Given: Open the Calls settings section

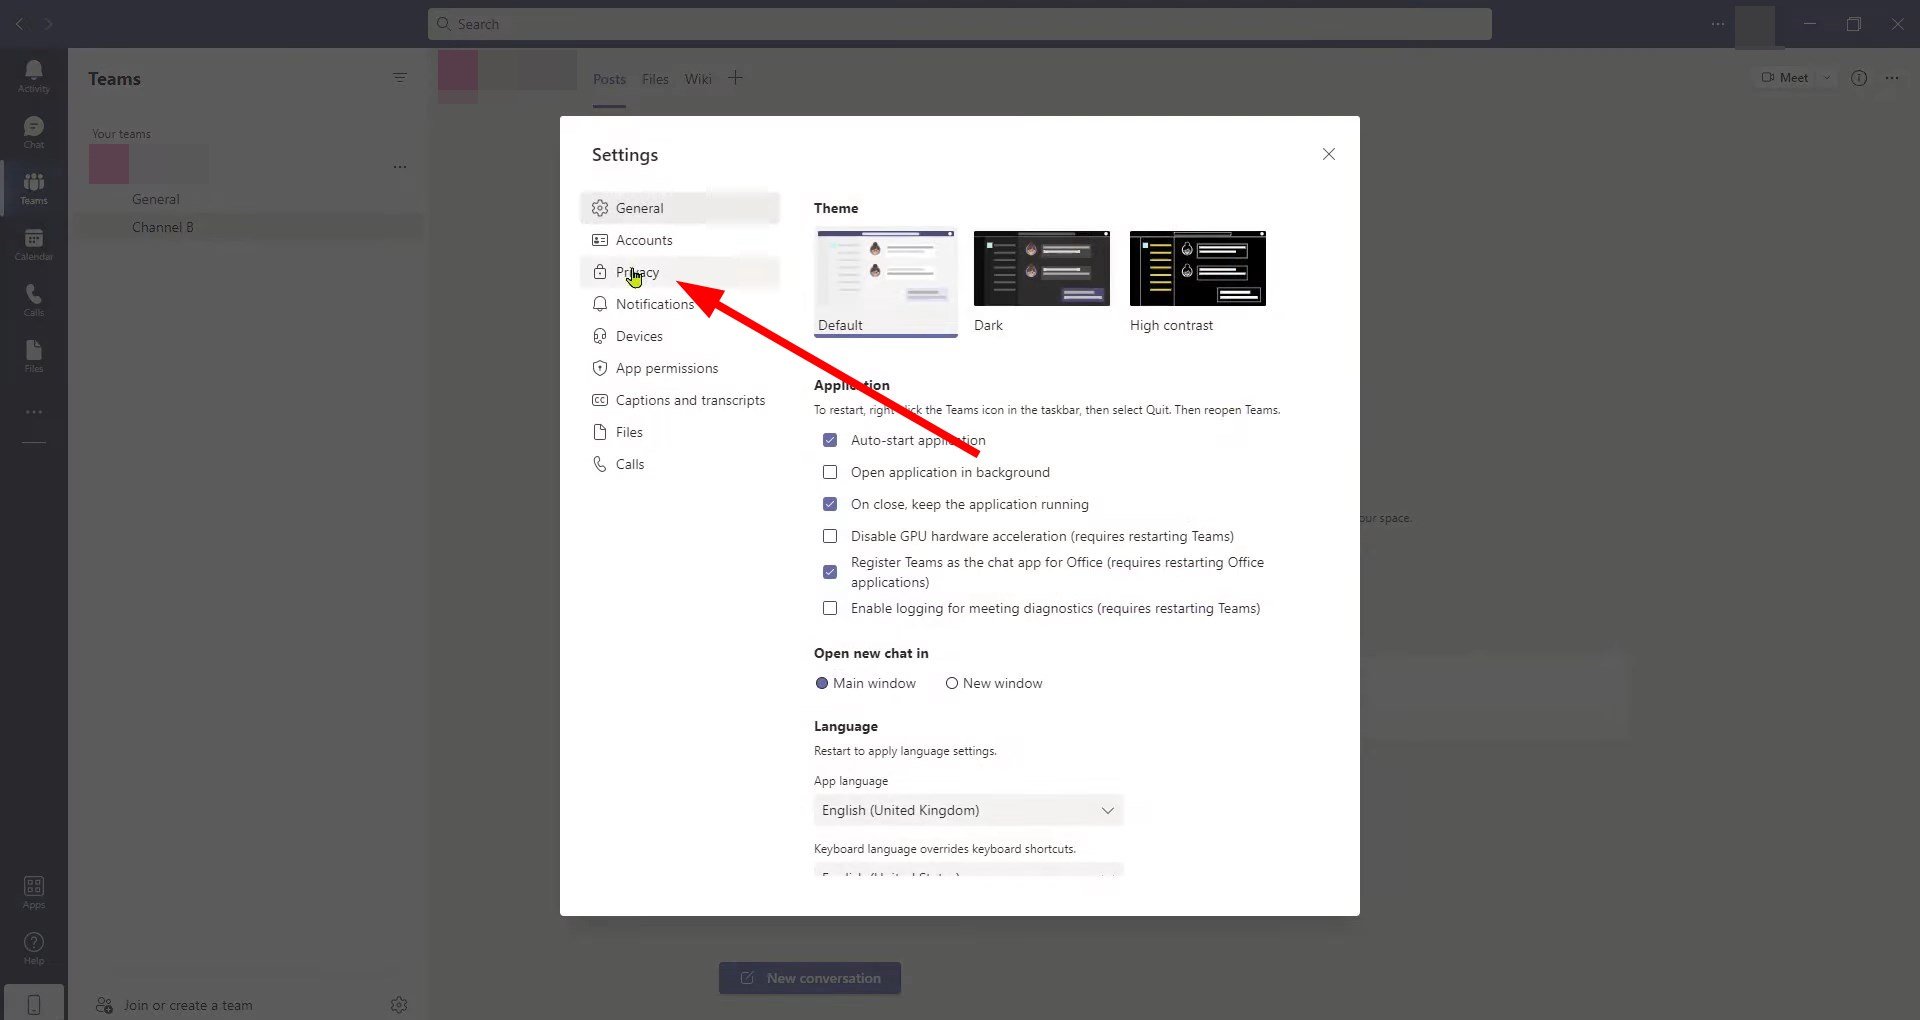Looking at the screenshot, I should tap(680, 464).
